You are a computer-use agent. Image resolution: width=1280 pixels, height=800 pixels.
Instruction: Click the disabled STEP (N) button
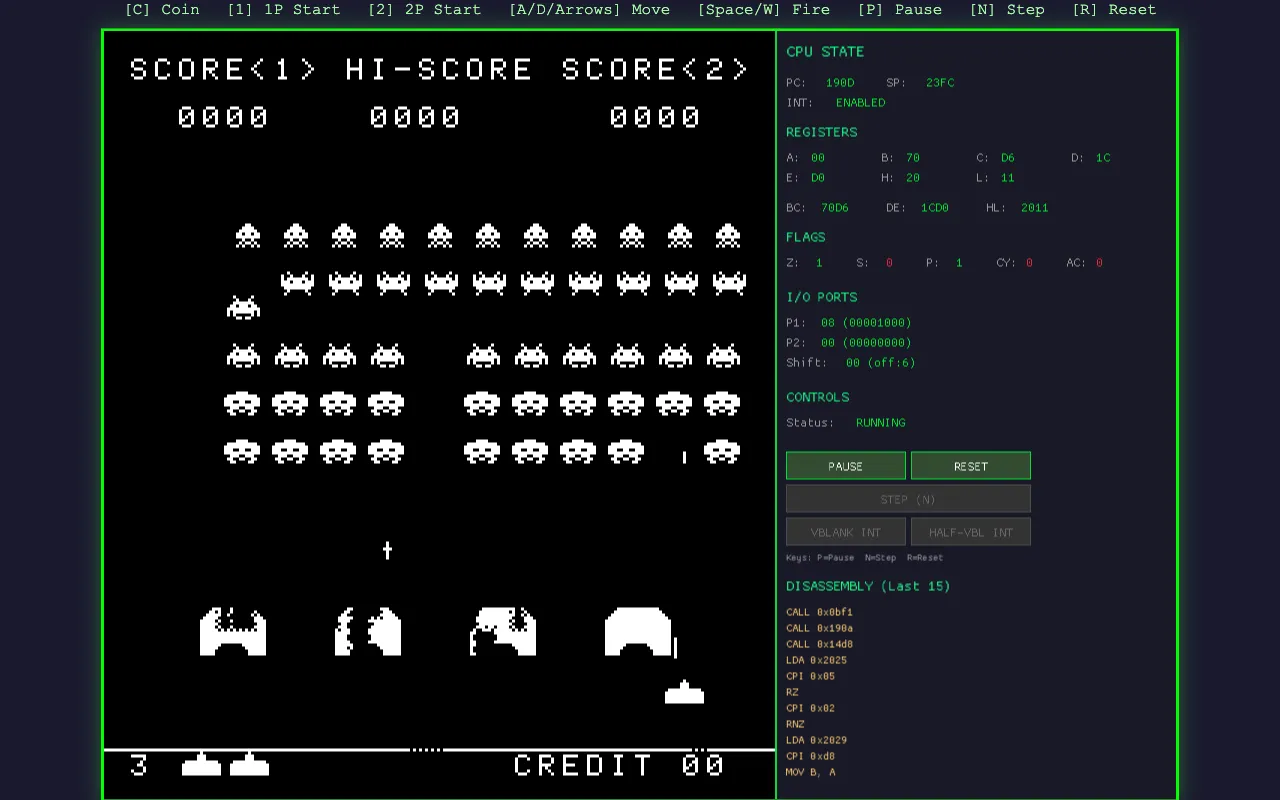tap(908, 499)
